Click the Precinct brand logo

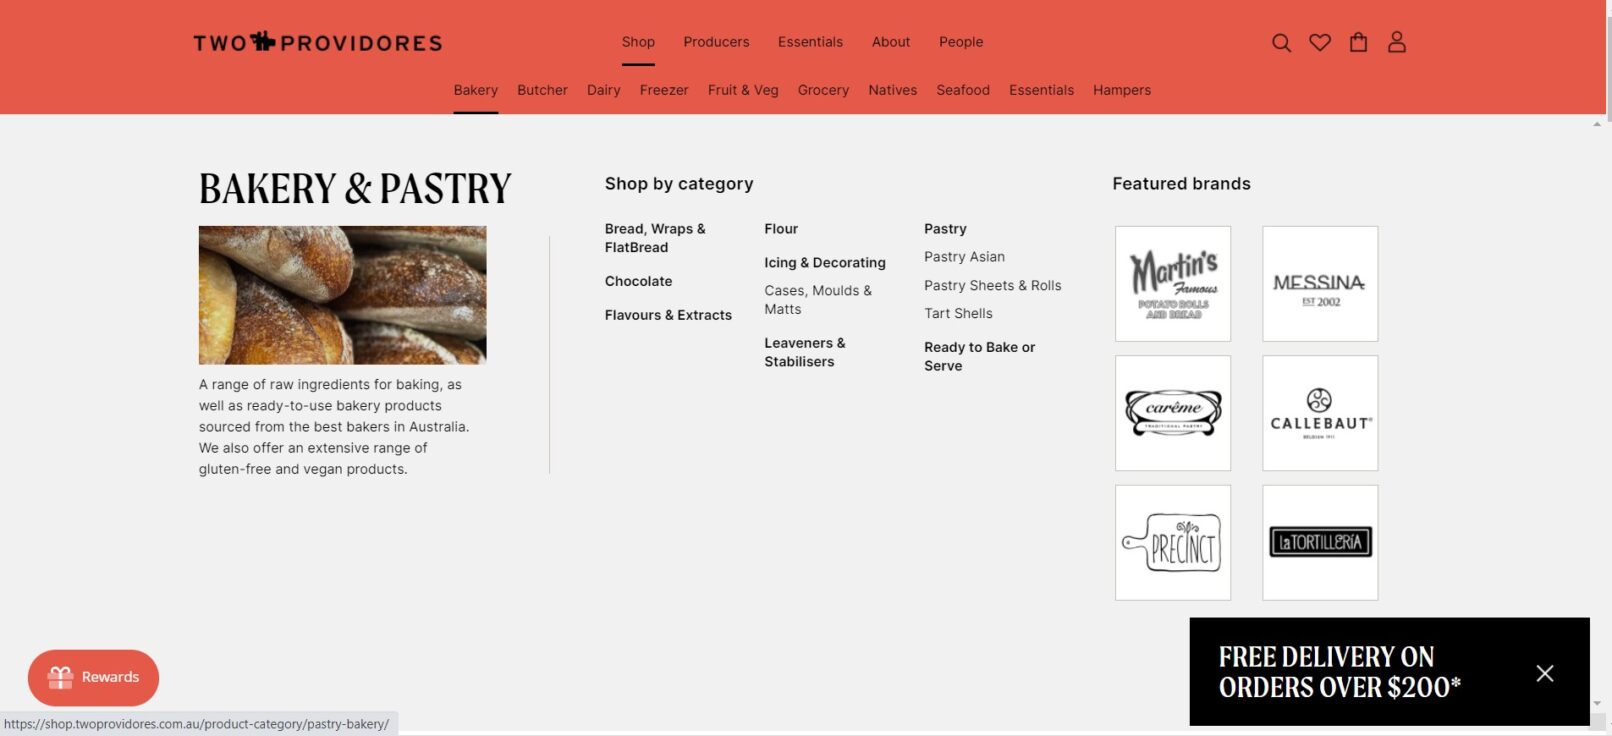[x=1173, y=543]
